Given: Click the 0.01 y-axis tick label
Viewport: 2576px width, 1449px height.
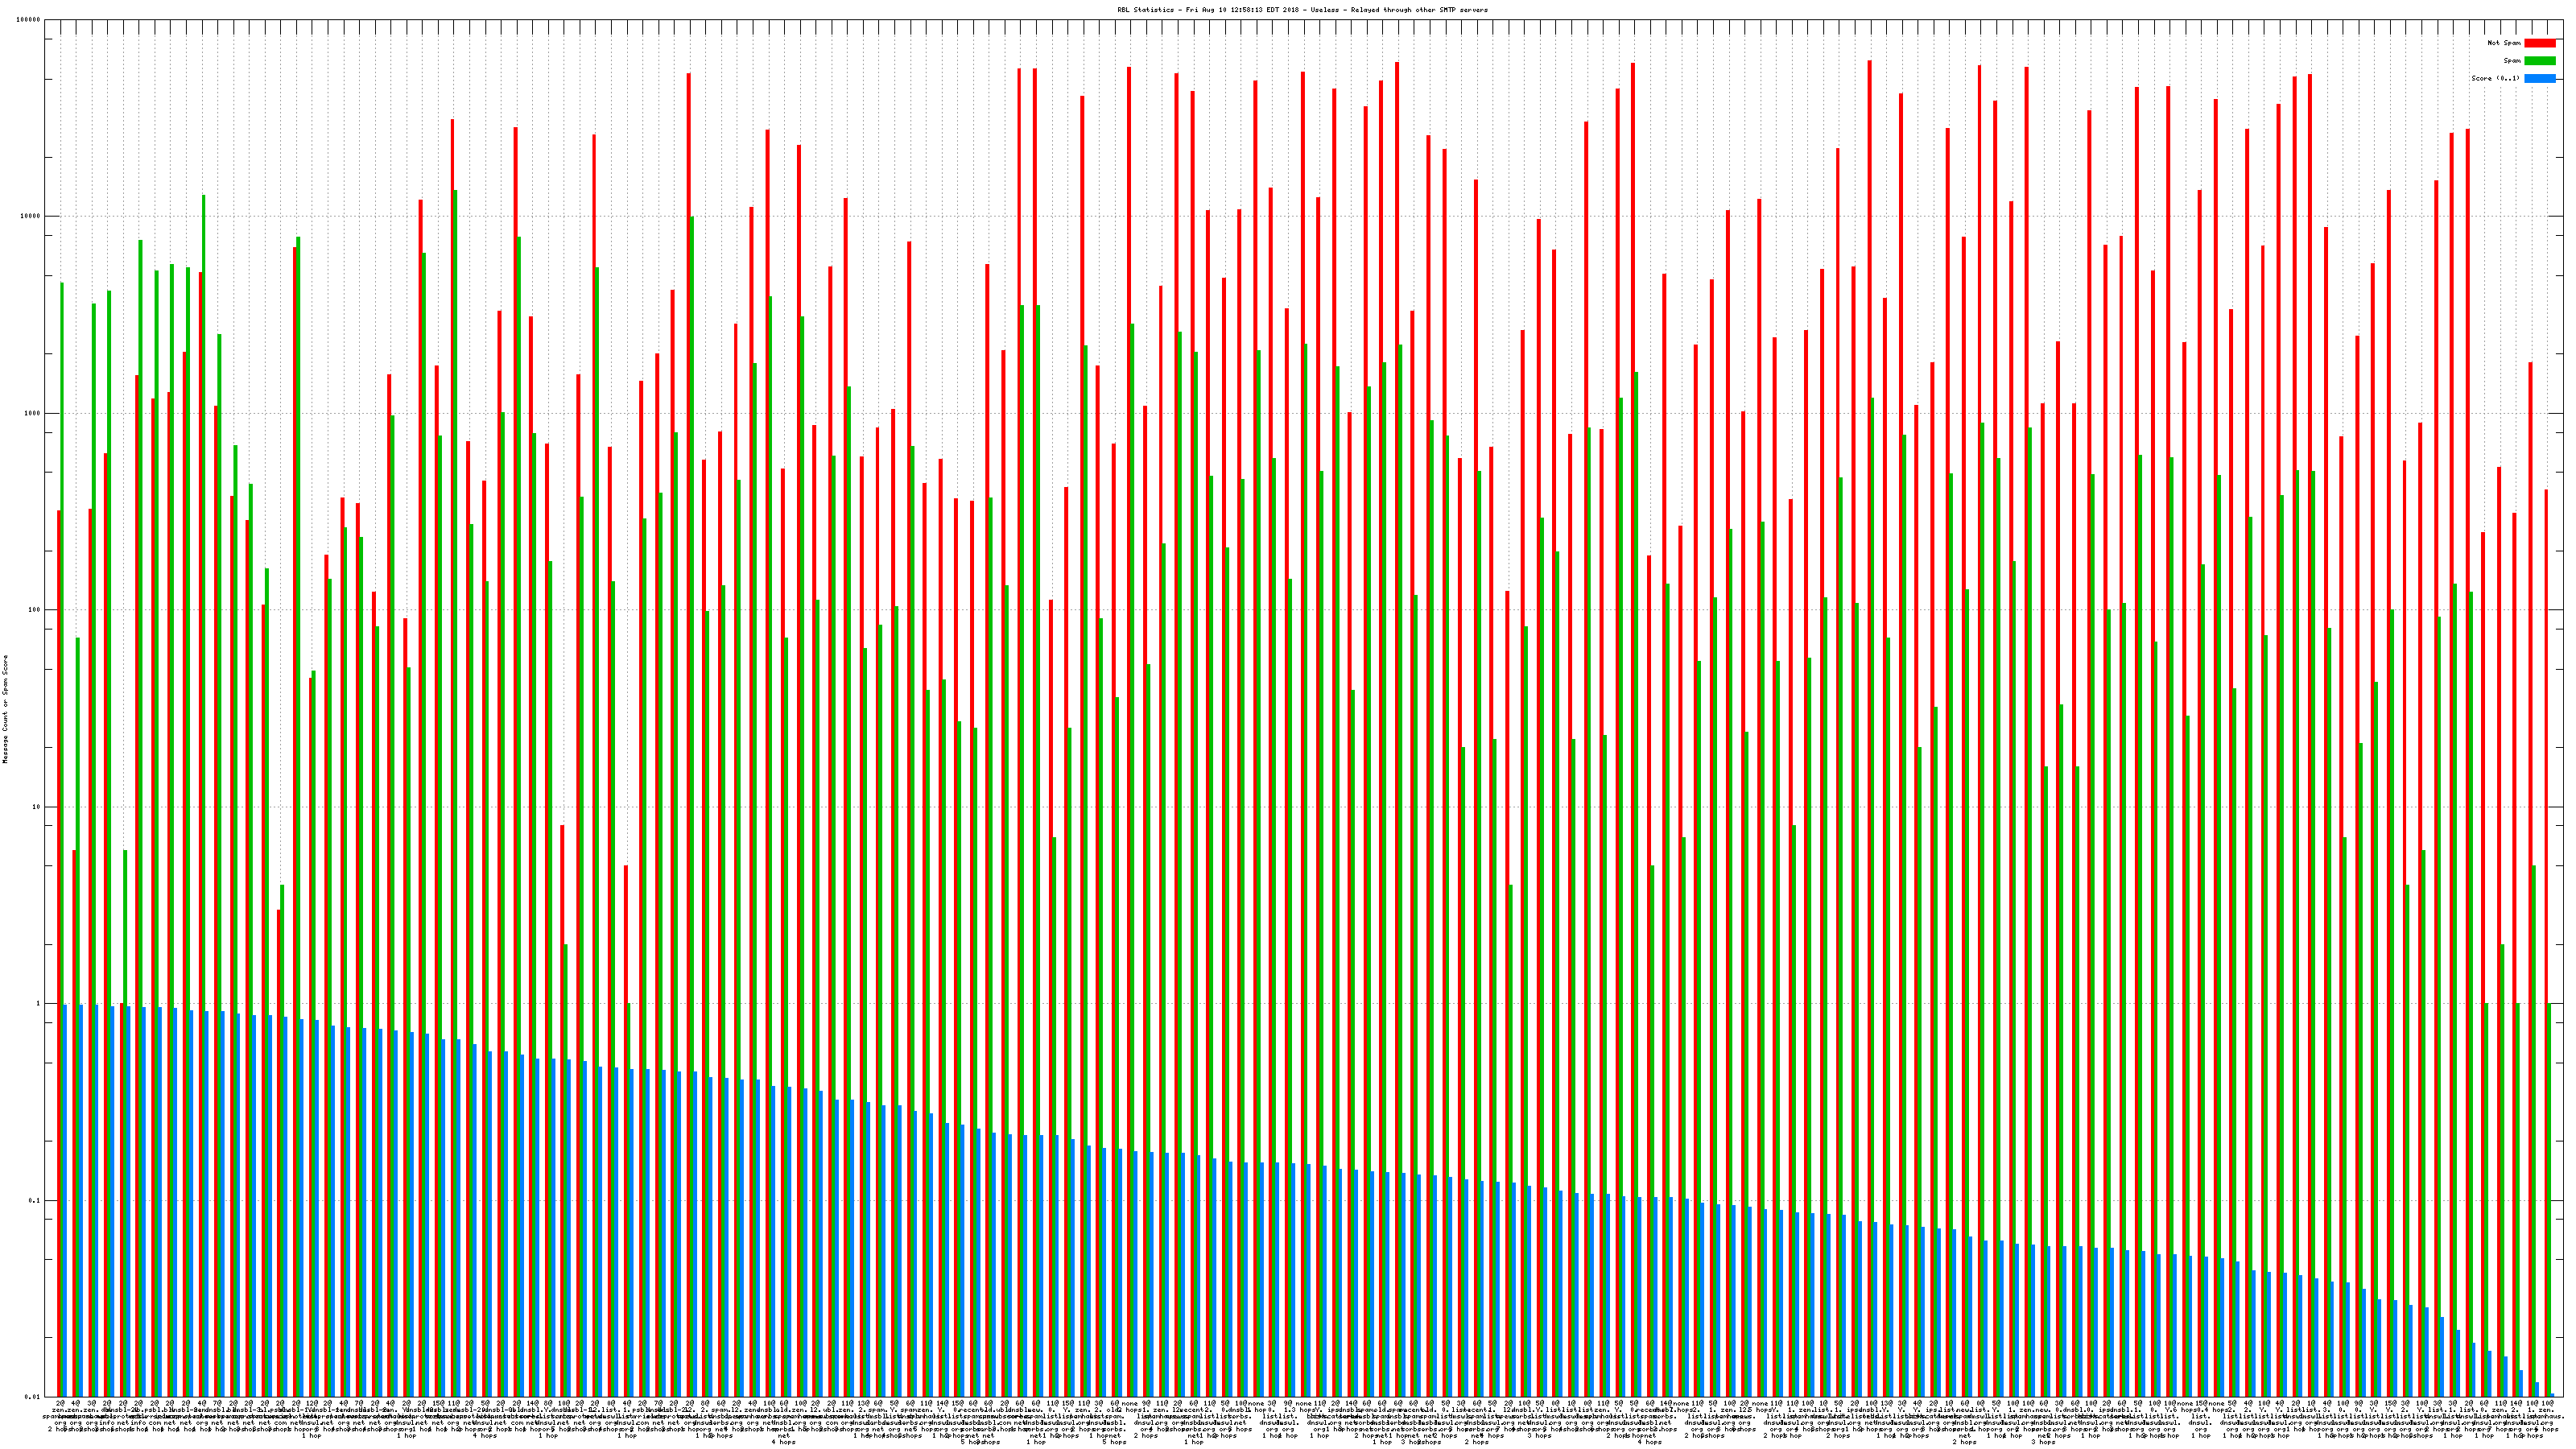Looking at the screenshot, I should coord(33,1397).
